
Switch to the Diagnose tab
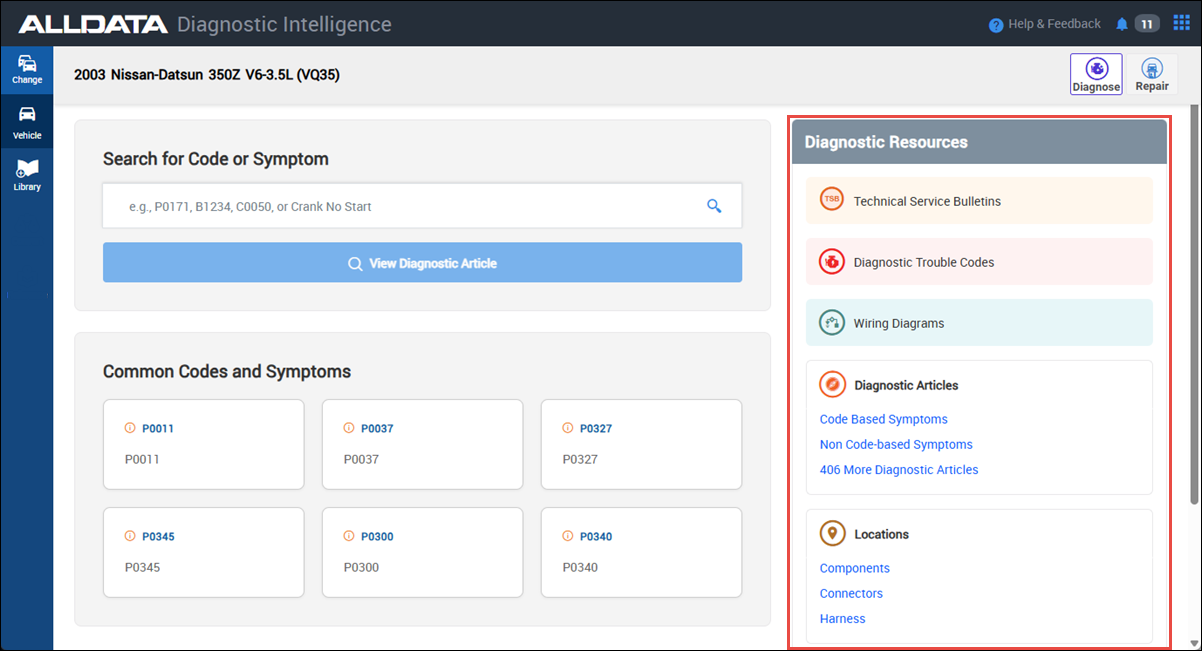pyautogui.click(x=1096, y=75)
